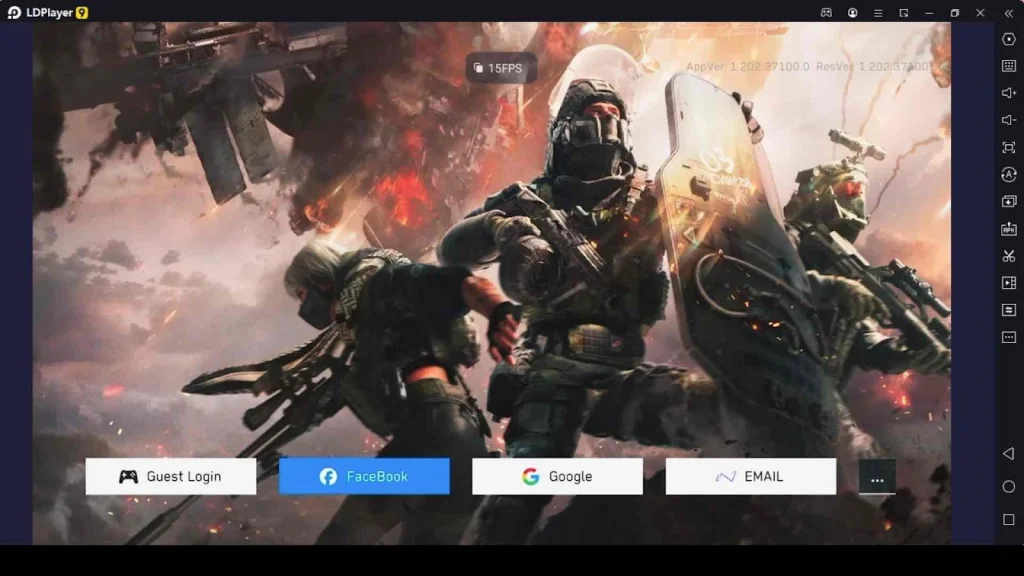The height and width of the screenshot is (576, 1024).
Task: Open the keyboard mapping tool
Action: (x=1008, y=66)
